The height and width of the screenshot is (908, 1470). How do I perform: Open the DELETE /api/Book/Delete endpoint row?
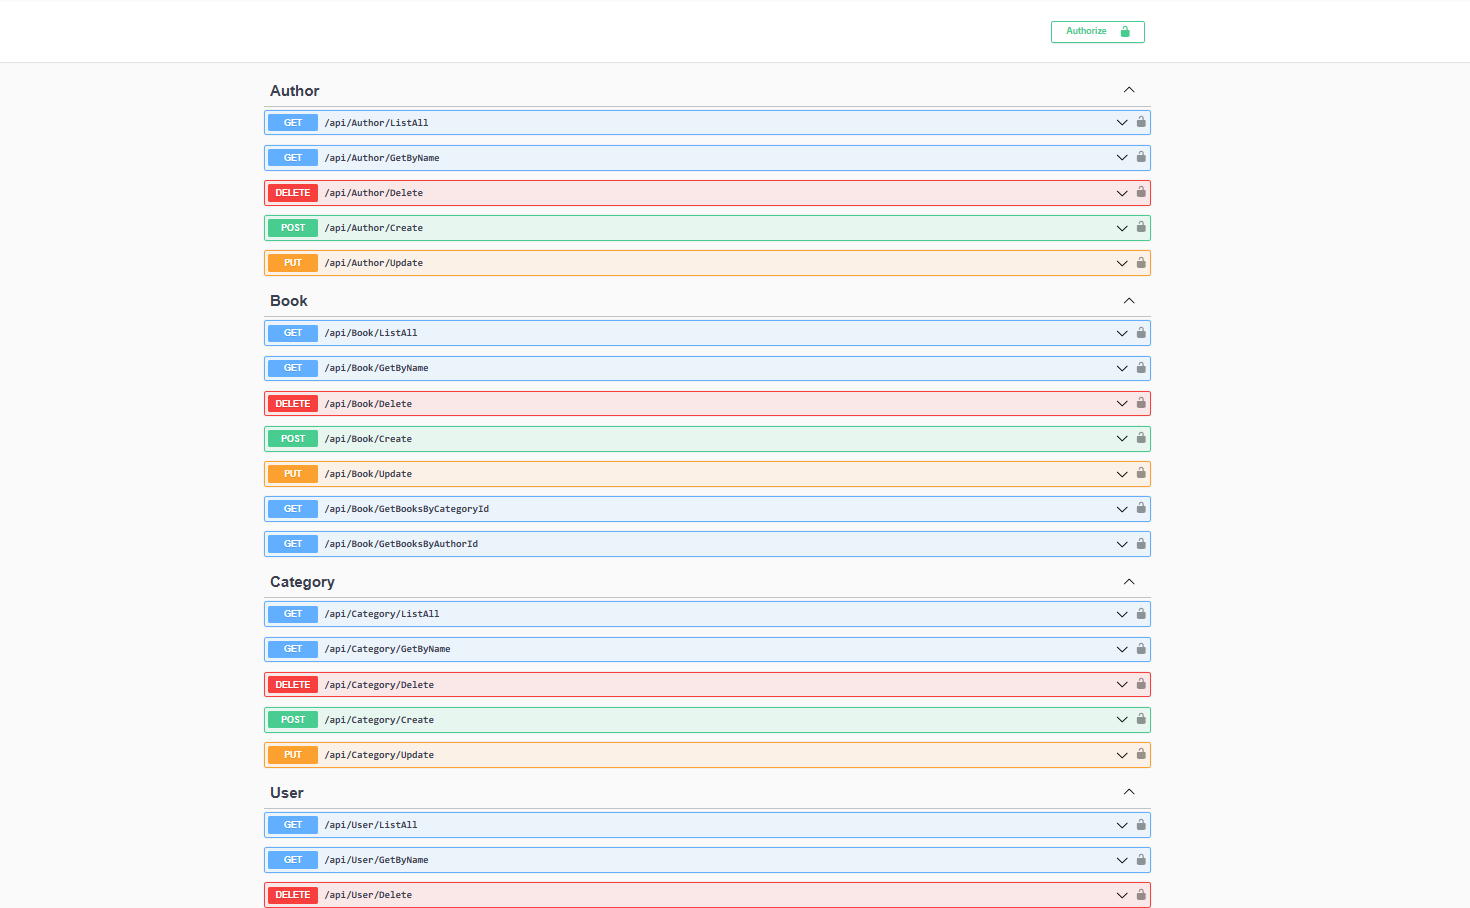700,404
